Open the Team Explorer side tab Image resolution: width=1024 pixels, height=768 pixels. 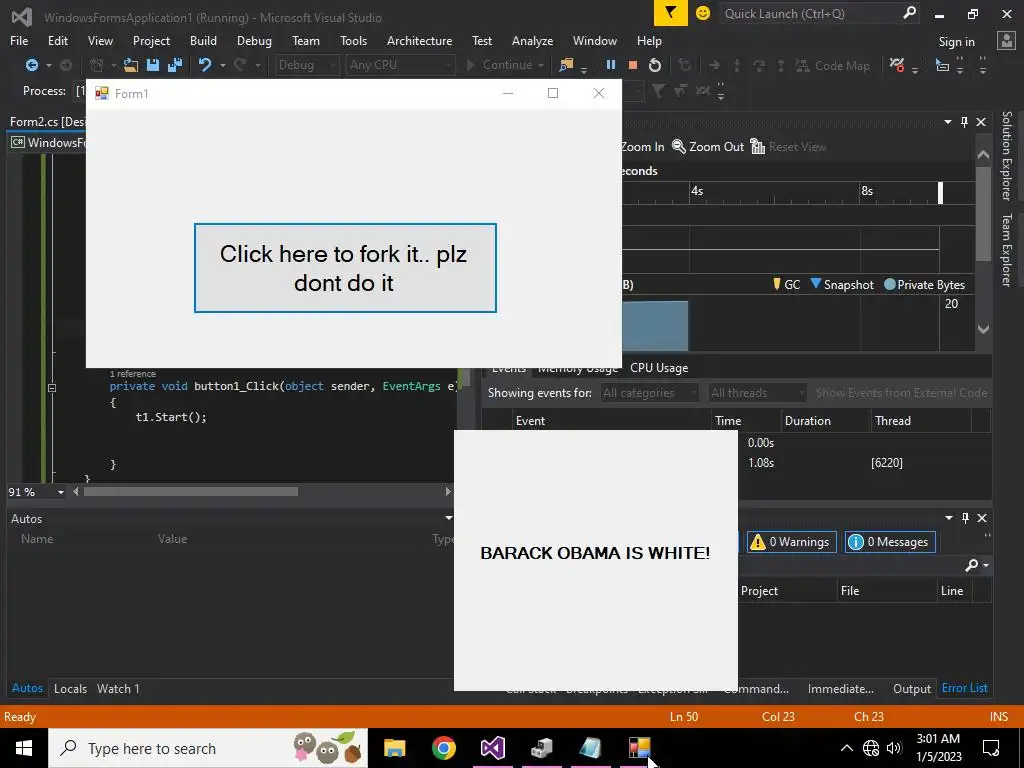(x=1007, y=249)
